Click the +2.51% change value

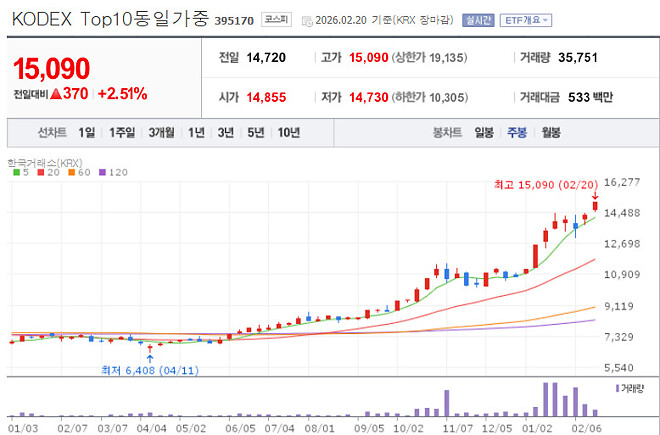tap(122, 93)
